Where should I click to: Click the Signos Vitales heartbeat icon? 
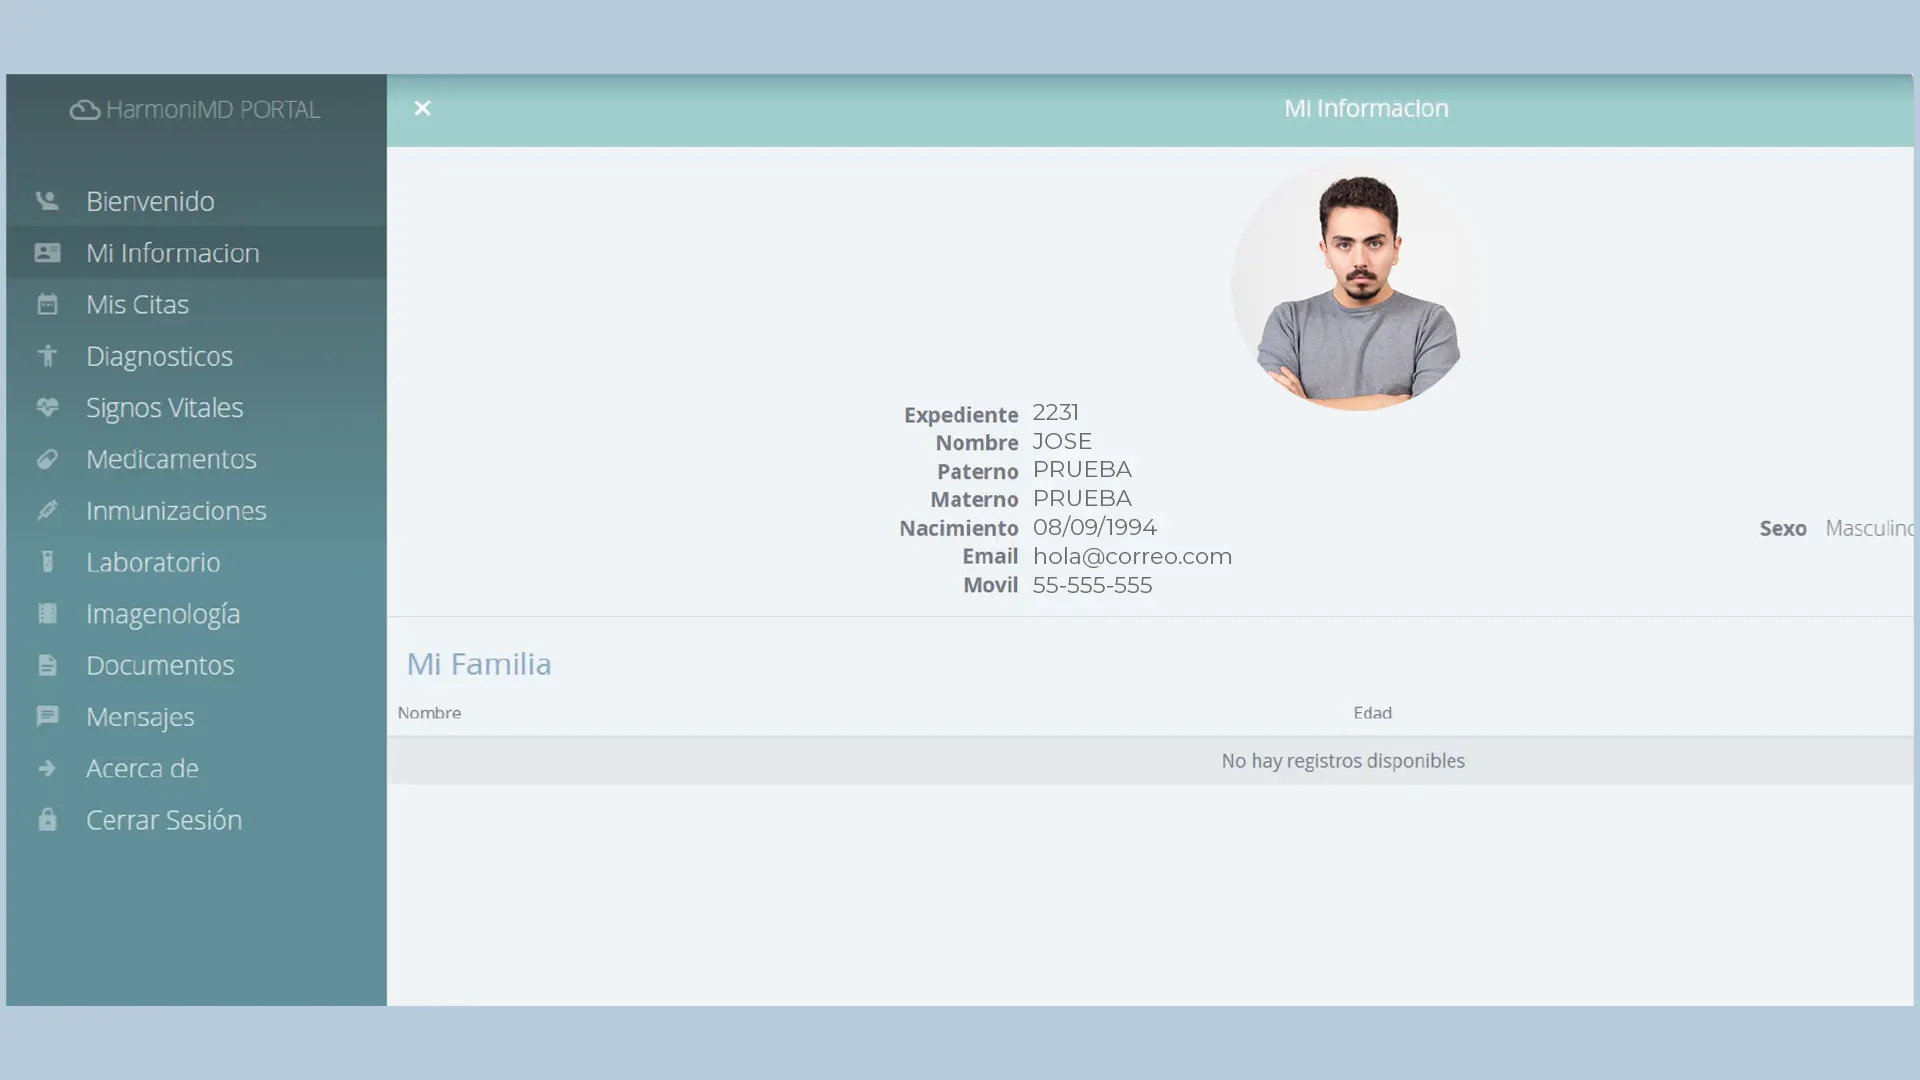point(47,407)
